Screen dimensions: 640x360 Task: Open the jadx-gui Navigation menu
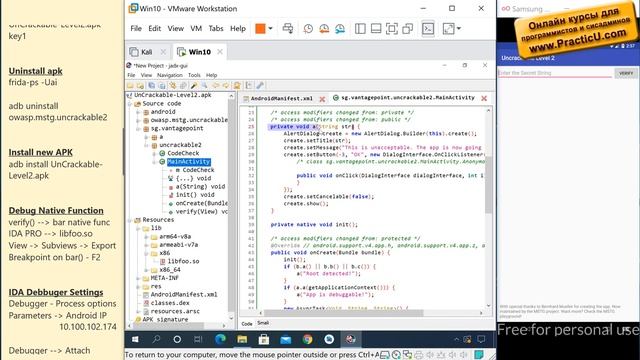coord(170,75)
